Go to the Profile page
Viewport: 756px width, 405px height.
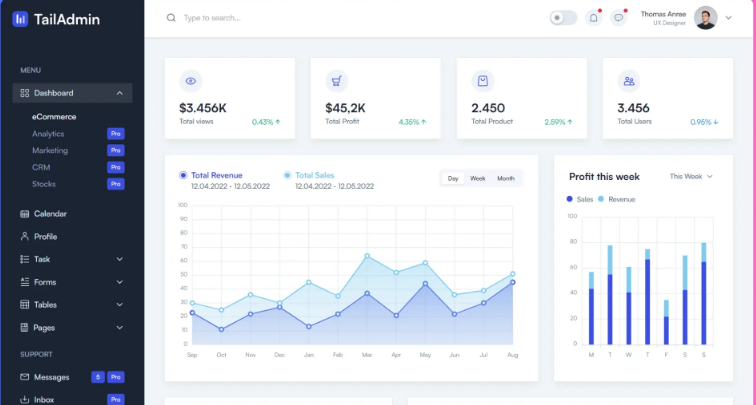pyautogui.click(x=46, y=236)
